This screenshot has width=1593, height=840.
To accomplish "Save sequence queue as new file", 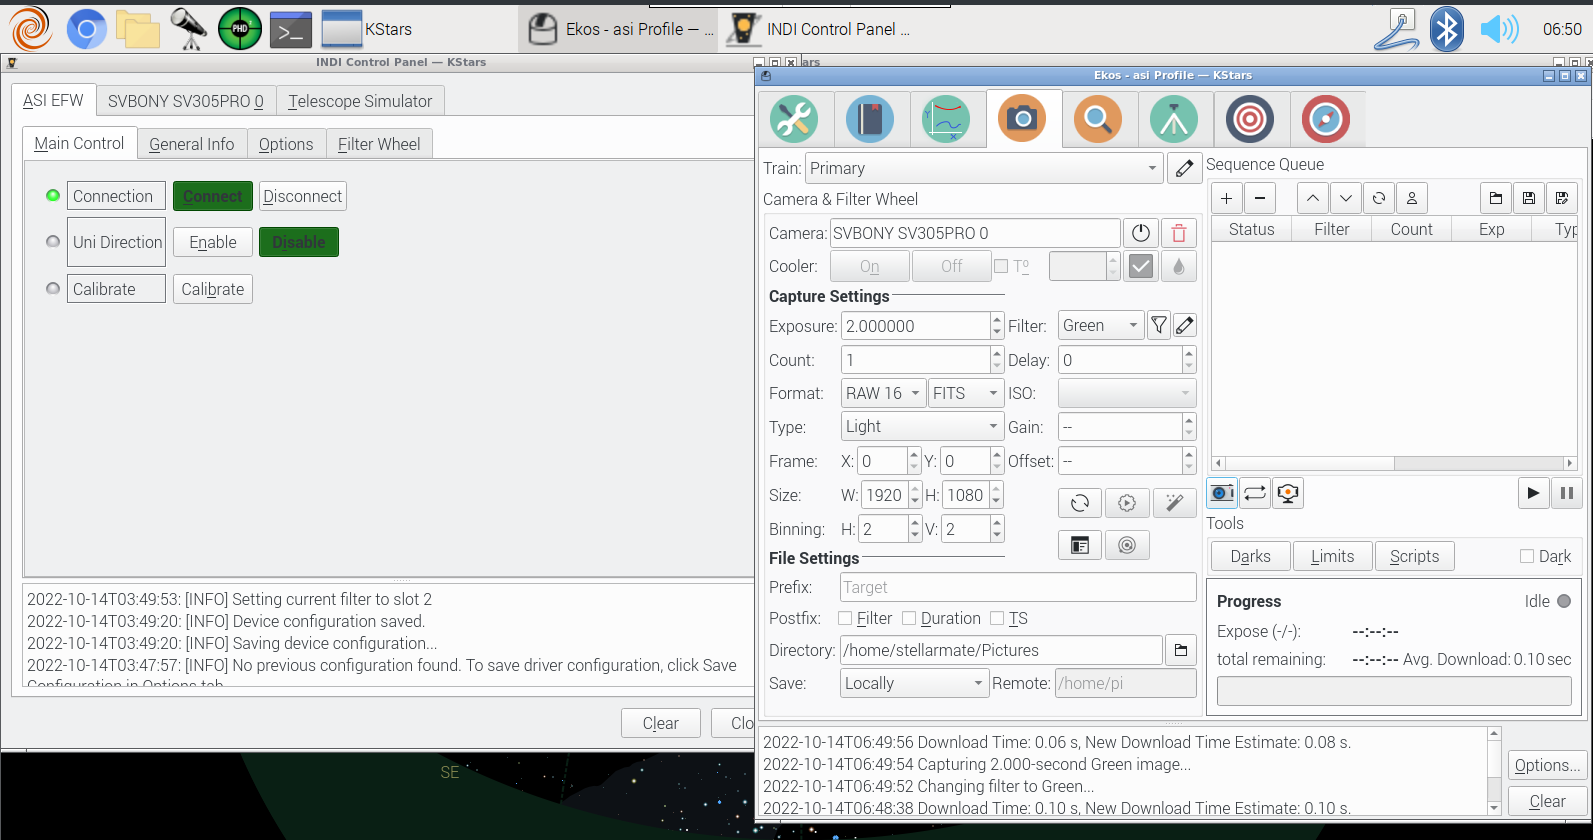I will click(x=1562, y=198).
